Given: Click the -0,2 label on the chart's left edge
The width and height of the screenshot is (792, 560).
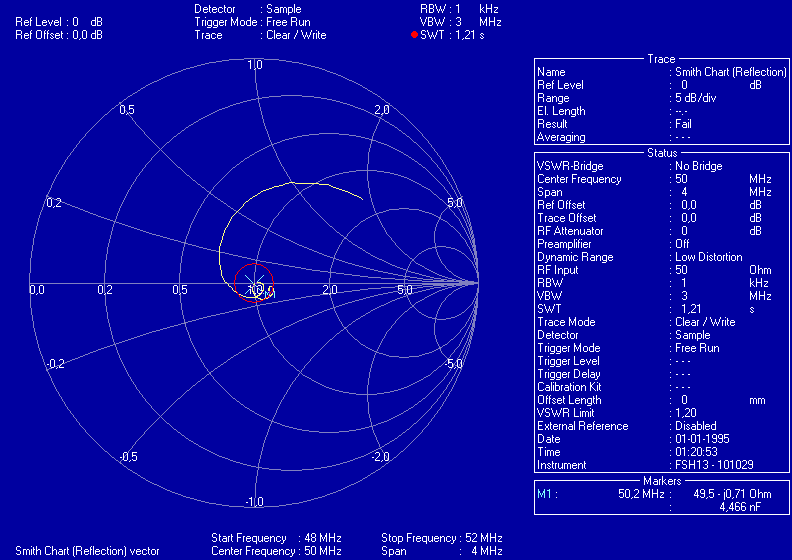Looking at the screenshot, I should click(x=55, y=364).
